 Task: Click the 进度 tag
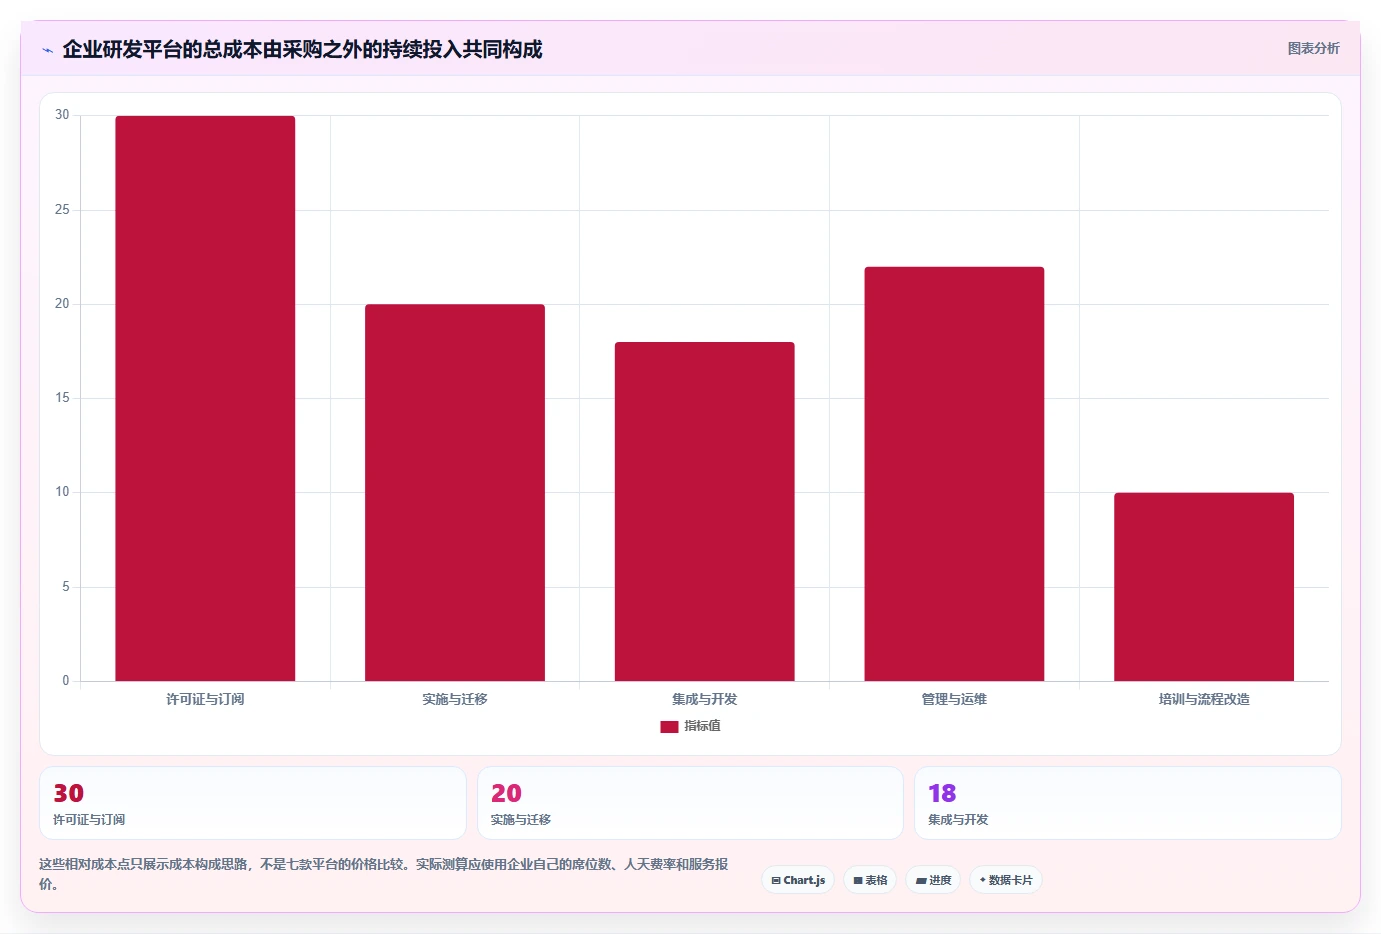tap(933, 880)
